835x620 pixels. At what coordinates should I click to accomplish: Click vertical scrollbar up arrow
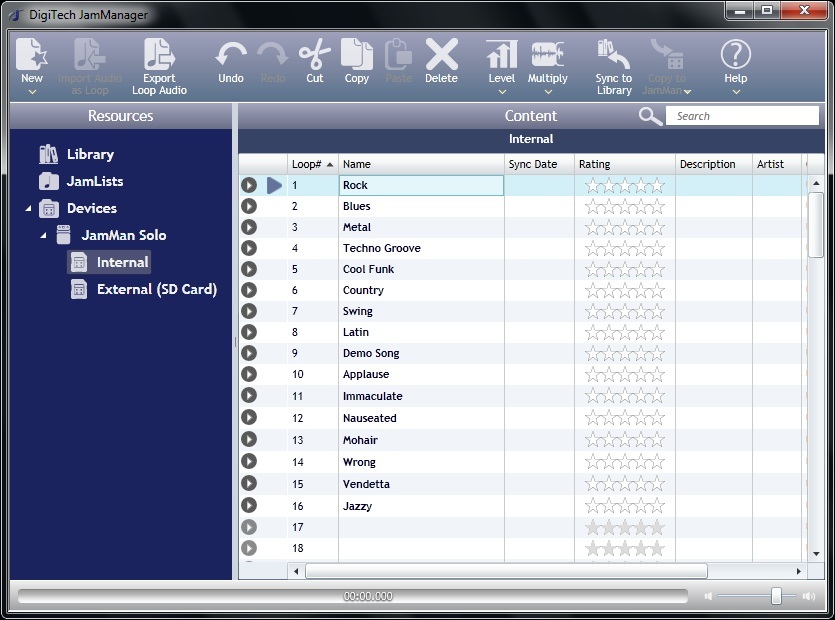coord(816,183)
